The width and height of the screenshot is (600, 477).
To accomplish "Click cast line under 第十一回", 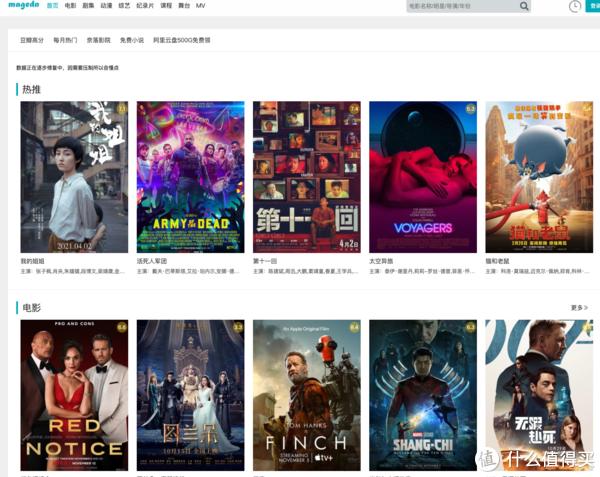I will tap(306, 271).
